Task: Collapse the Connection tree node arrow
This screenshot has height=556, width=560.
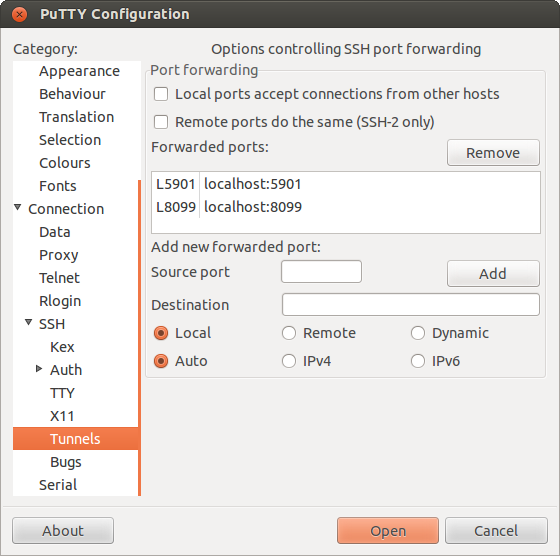Action: click(18, 207)
